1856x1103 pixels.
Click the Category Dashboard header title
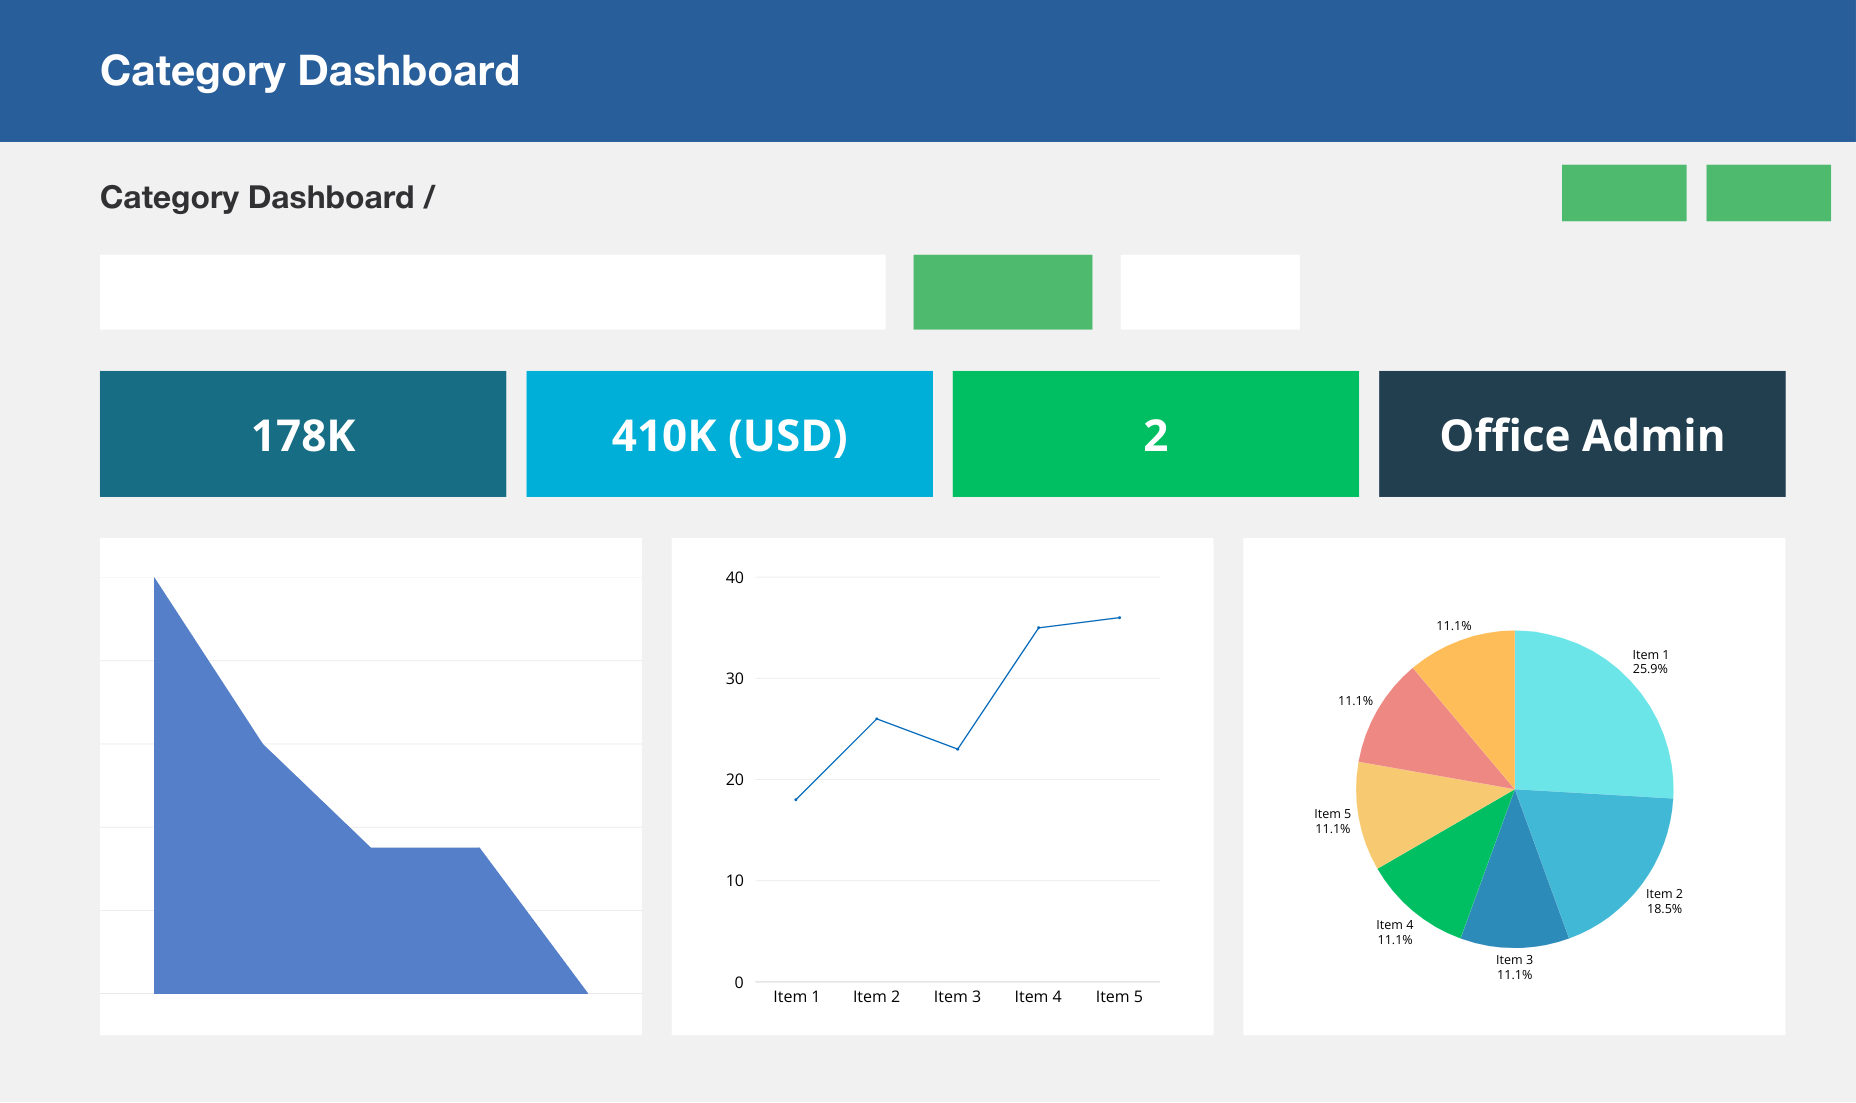pyautogui.click(x=310, y=71)
